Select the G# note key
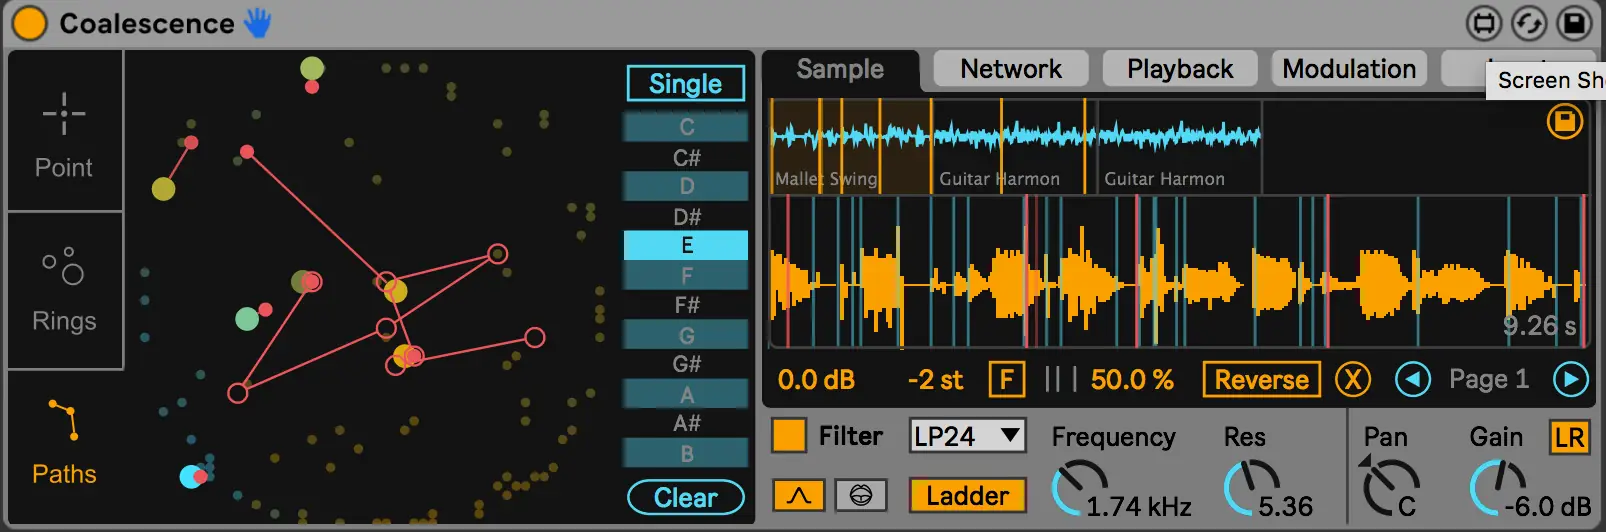This screenshot has height=532, width=1606. click(x=686, y=364)
